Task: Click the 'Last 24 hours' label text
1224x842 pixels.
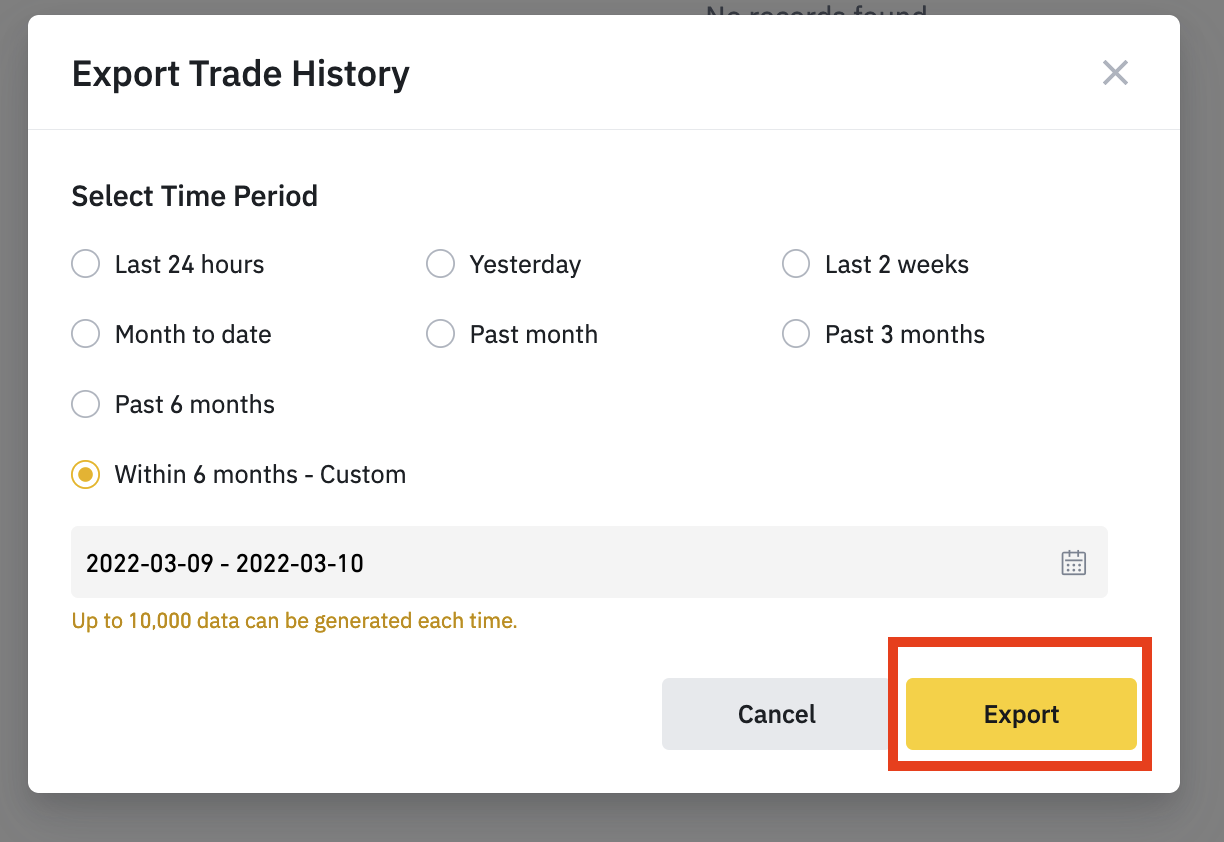Action: point(190,264)
